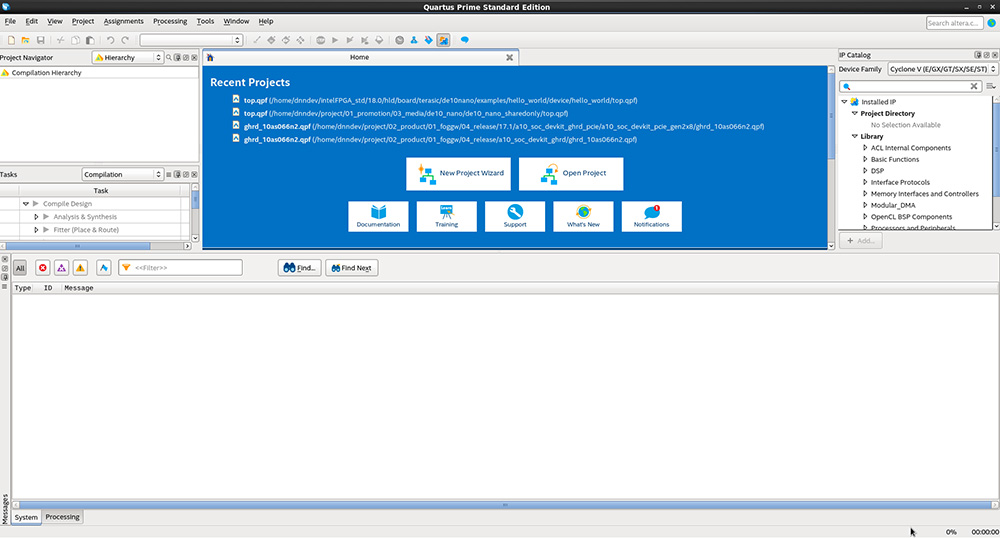Click the highlighted IP Catalog toolbar icon
This screenshot has width=1000, height=538.
click(443, 40)
